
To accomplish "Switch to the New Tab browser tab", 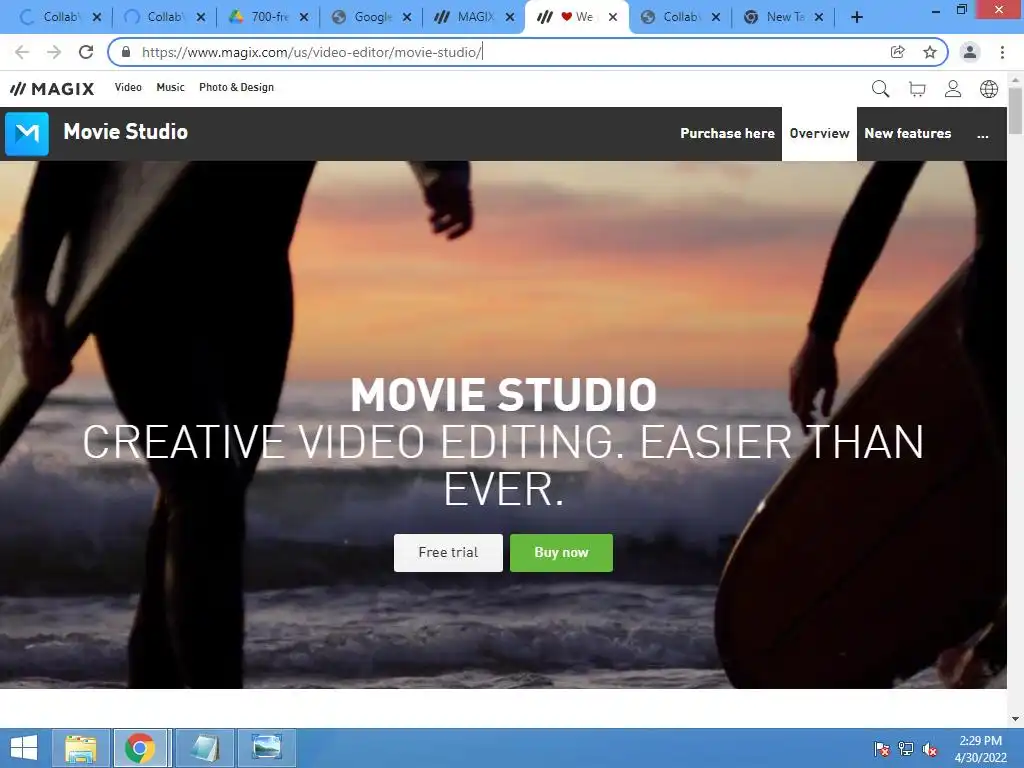I will pyautogui.click(x=782, y=17).
